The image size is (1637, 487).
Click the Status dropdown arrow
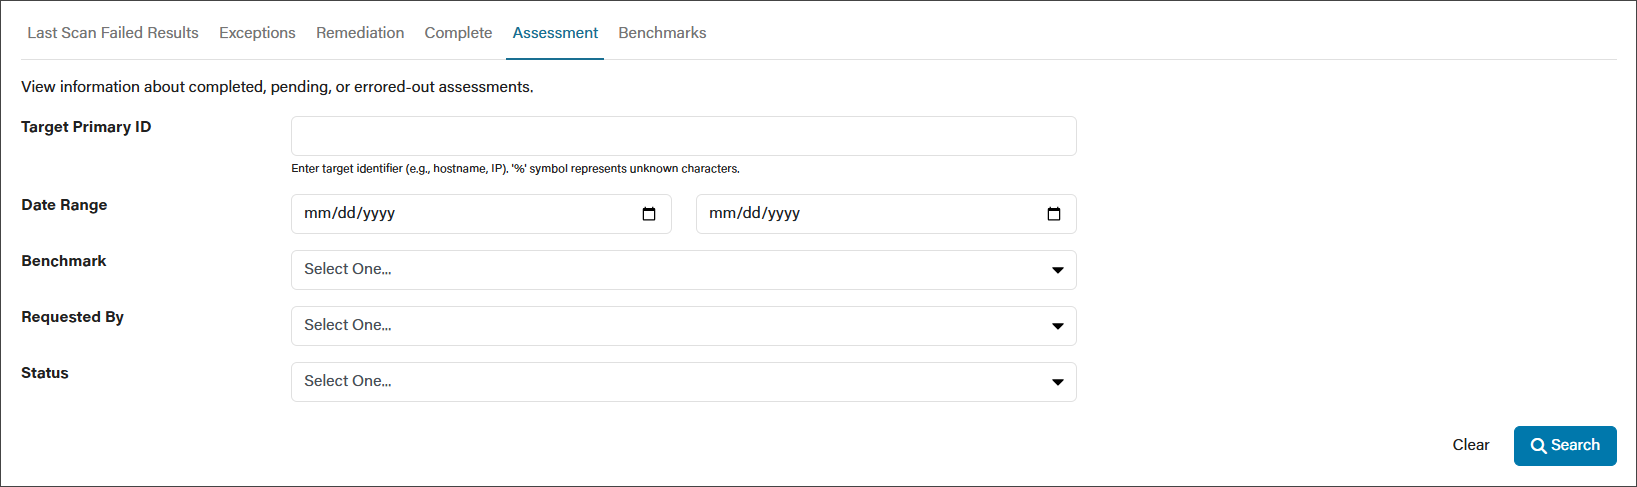1058,382
